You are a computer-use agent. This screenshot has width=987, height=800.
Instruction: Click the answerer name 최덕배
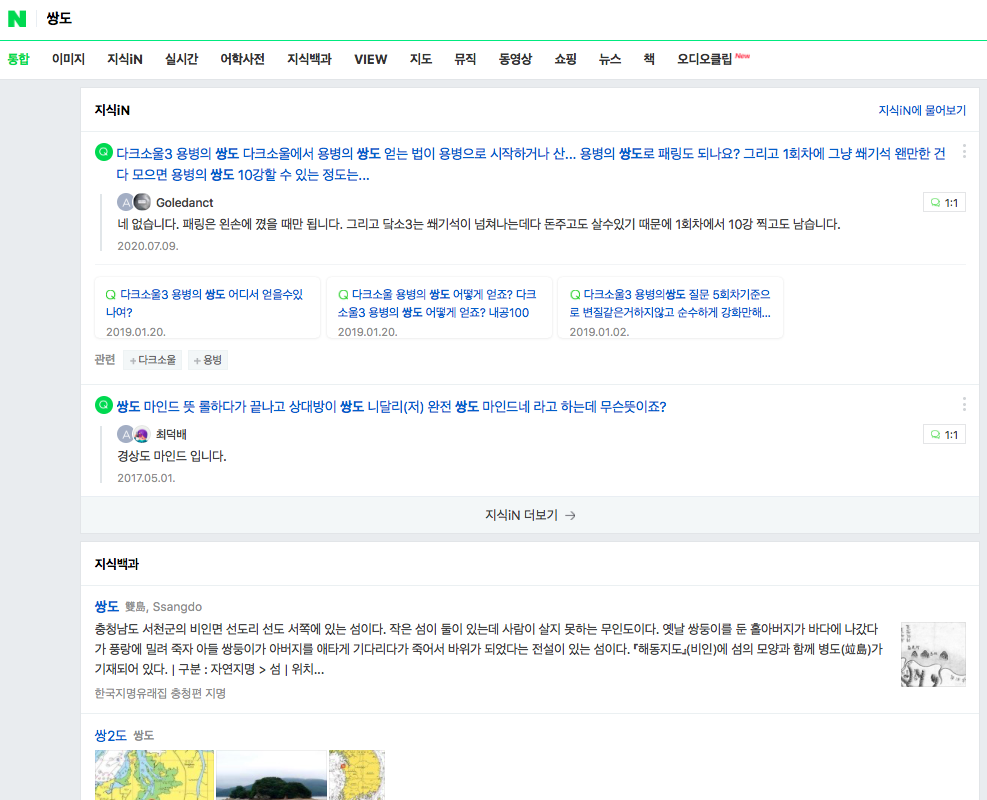tap(171, 434)
